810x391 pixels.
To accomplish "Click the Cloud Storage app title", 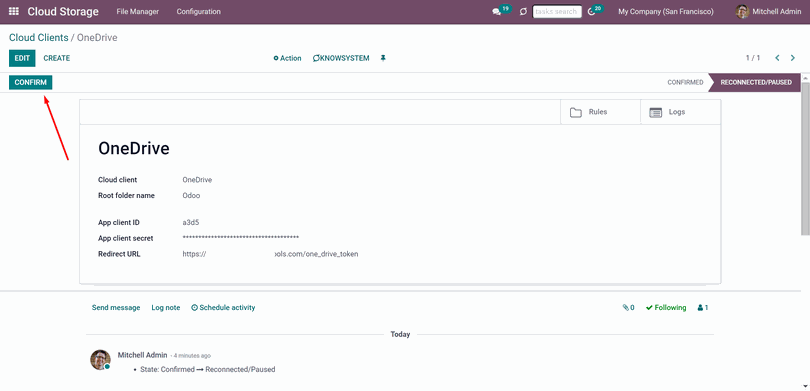I will point(63,11).
